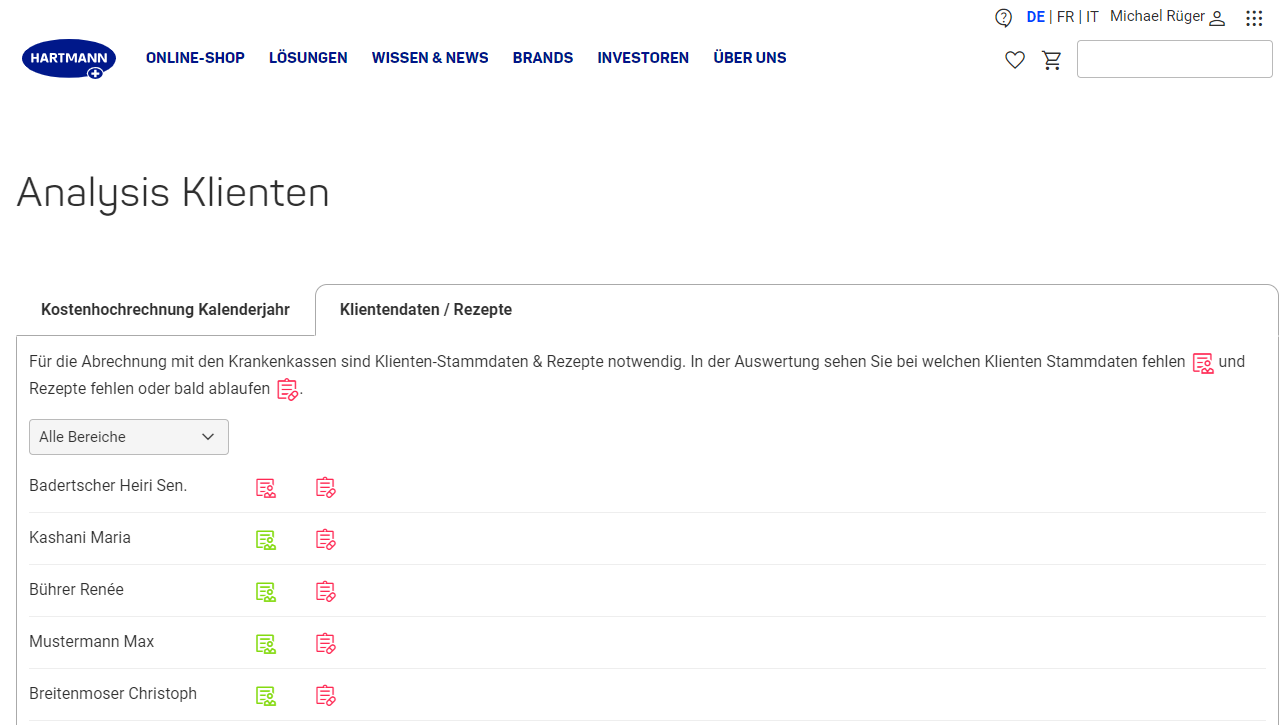Open the help question mark icon
Image resolution: width=1285 pixels, height=725 pixels.
[x=1003, y=18]
